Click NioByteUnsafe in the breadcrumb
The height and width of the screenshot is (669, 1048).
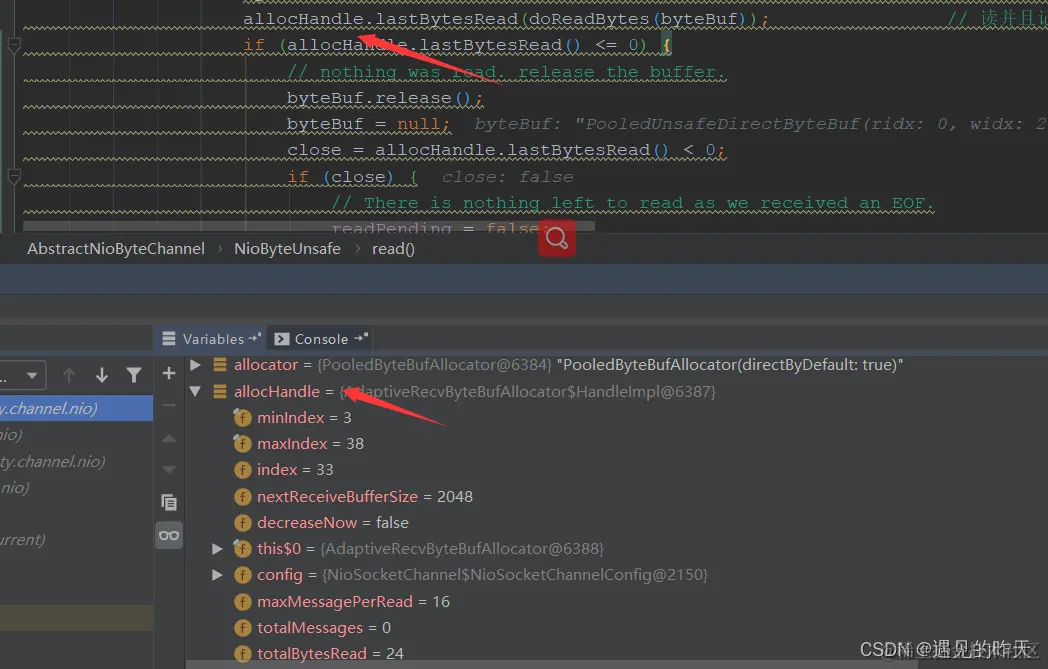point(287,249)
